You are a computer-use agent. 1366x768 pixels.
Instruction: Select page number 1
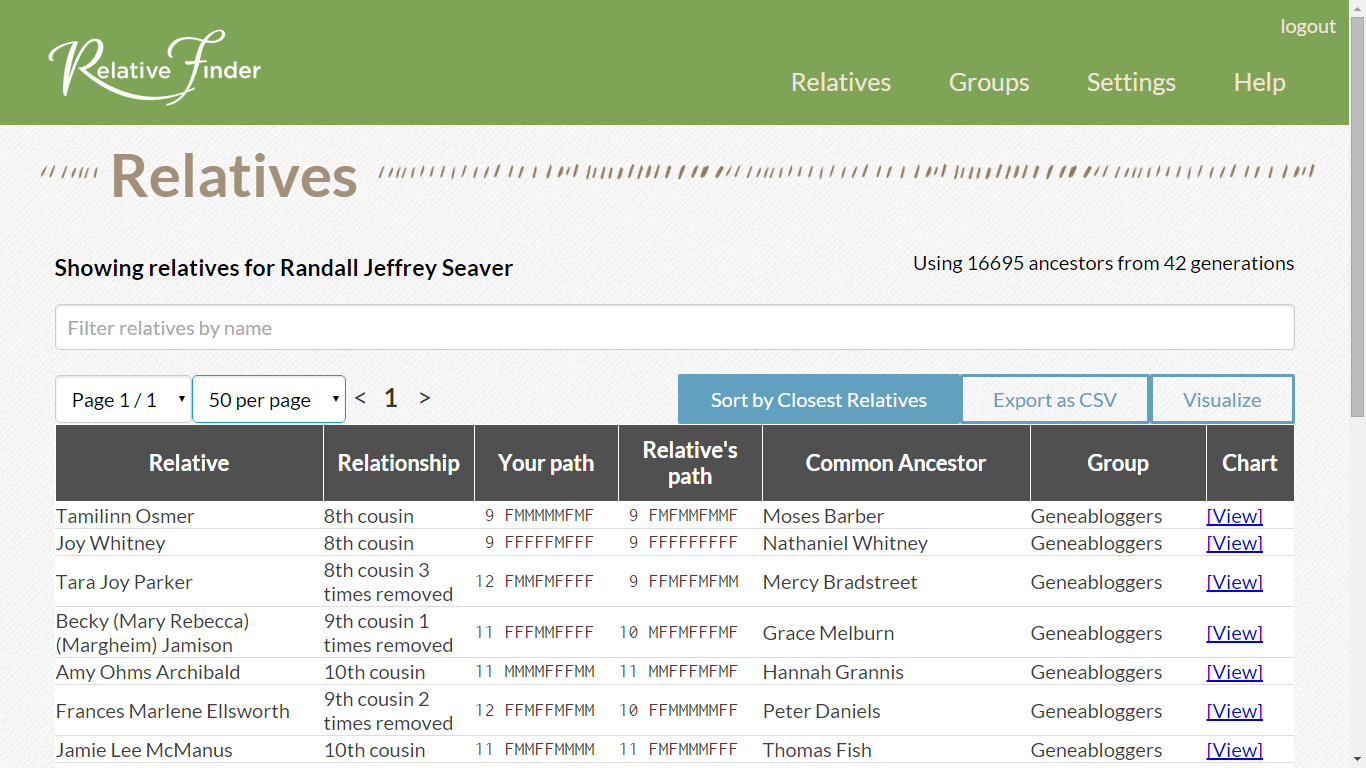390,397
